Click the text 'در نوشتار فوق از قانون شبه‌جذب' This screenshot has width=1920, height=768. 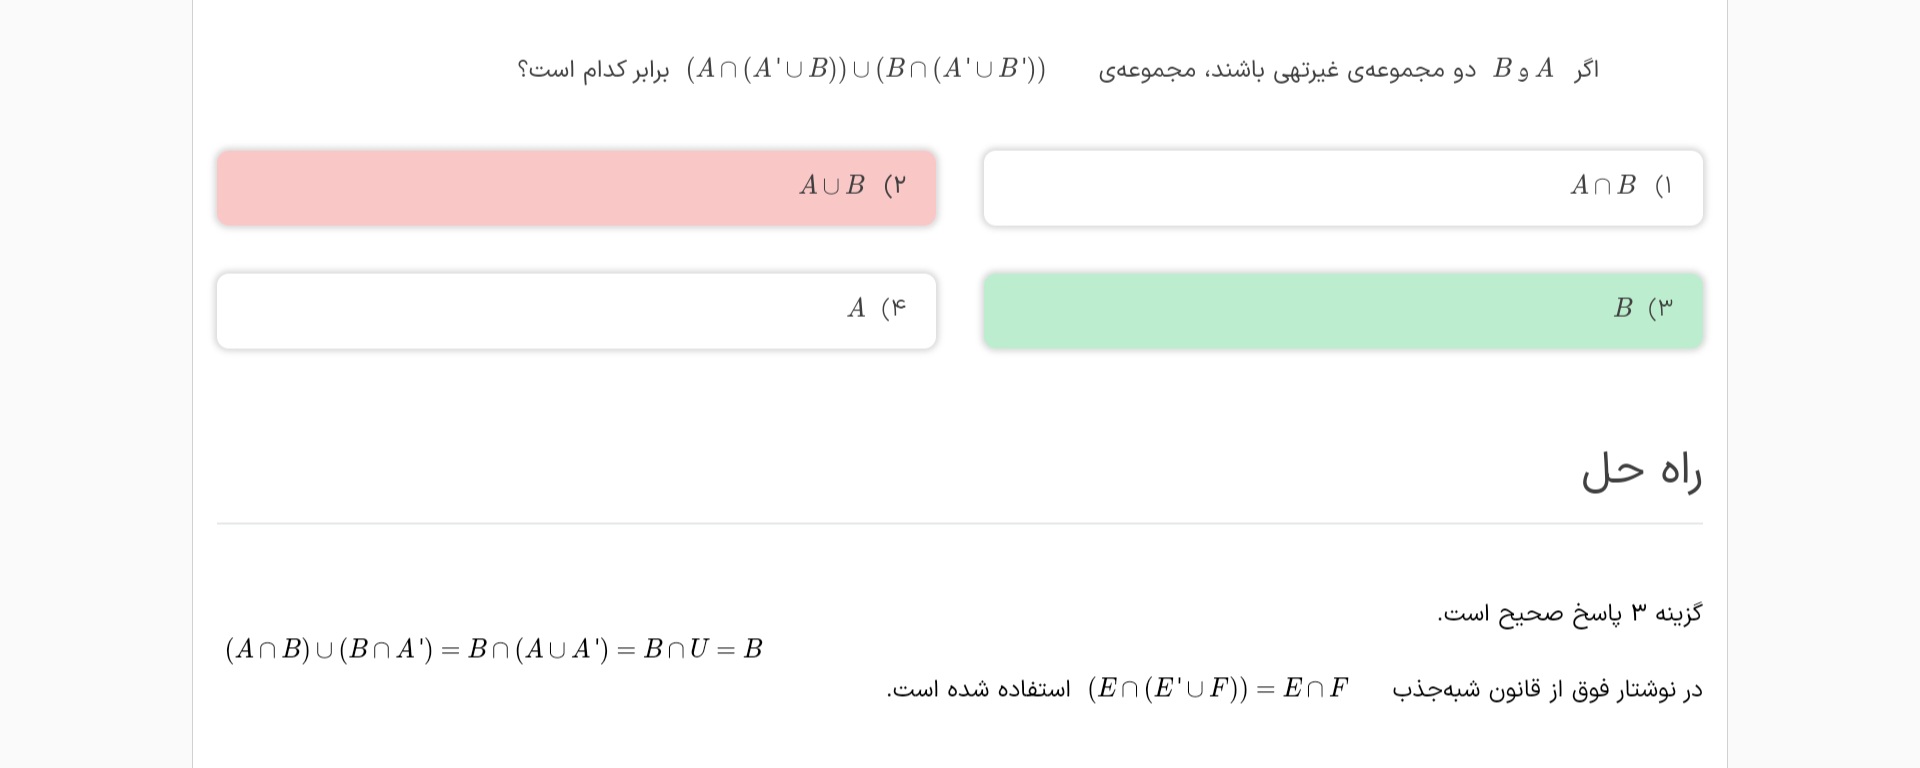tap(1547, 690)
